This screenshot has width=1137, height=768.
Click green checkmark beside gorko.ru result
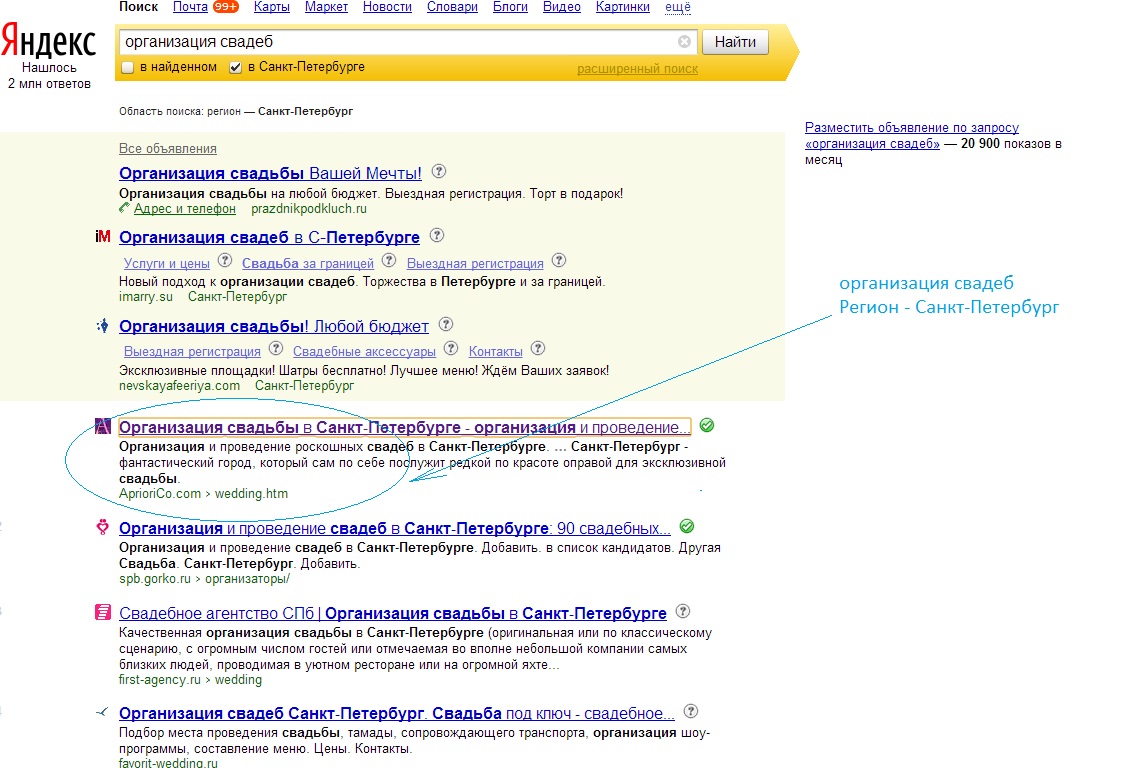(x=687, y=527)
